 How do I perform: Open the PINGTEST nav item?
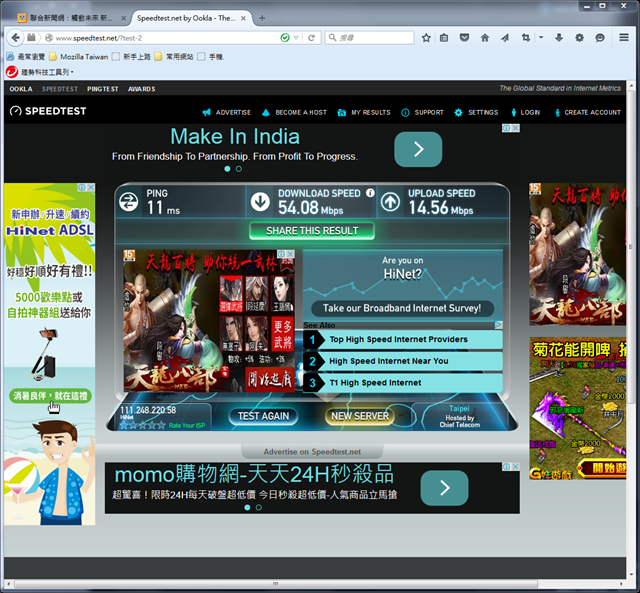(102, 89)
